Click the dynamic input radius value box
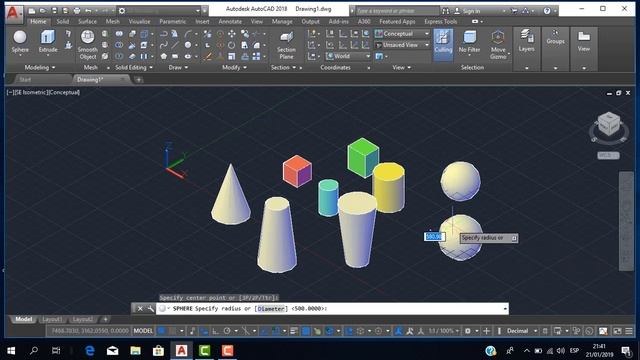 click(434, 237)
